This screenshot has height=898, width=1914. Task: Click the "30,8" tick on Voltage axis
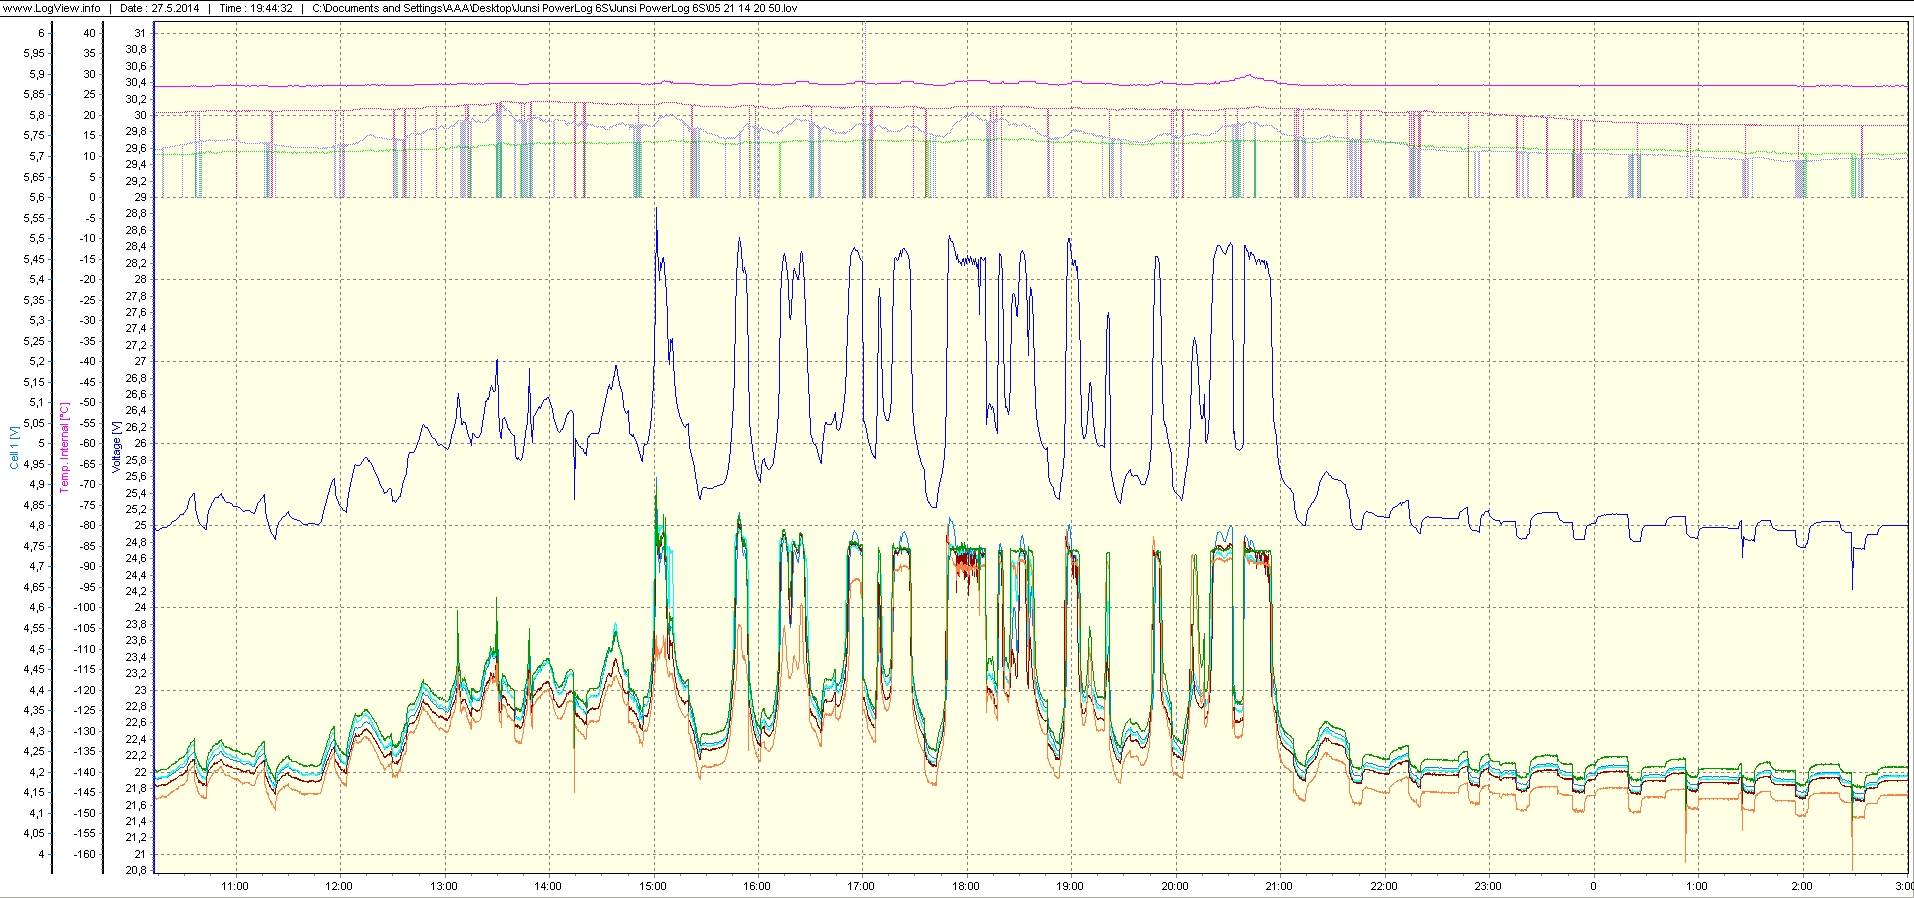(x=137, y=49)
